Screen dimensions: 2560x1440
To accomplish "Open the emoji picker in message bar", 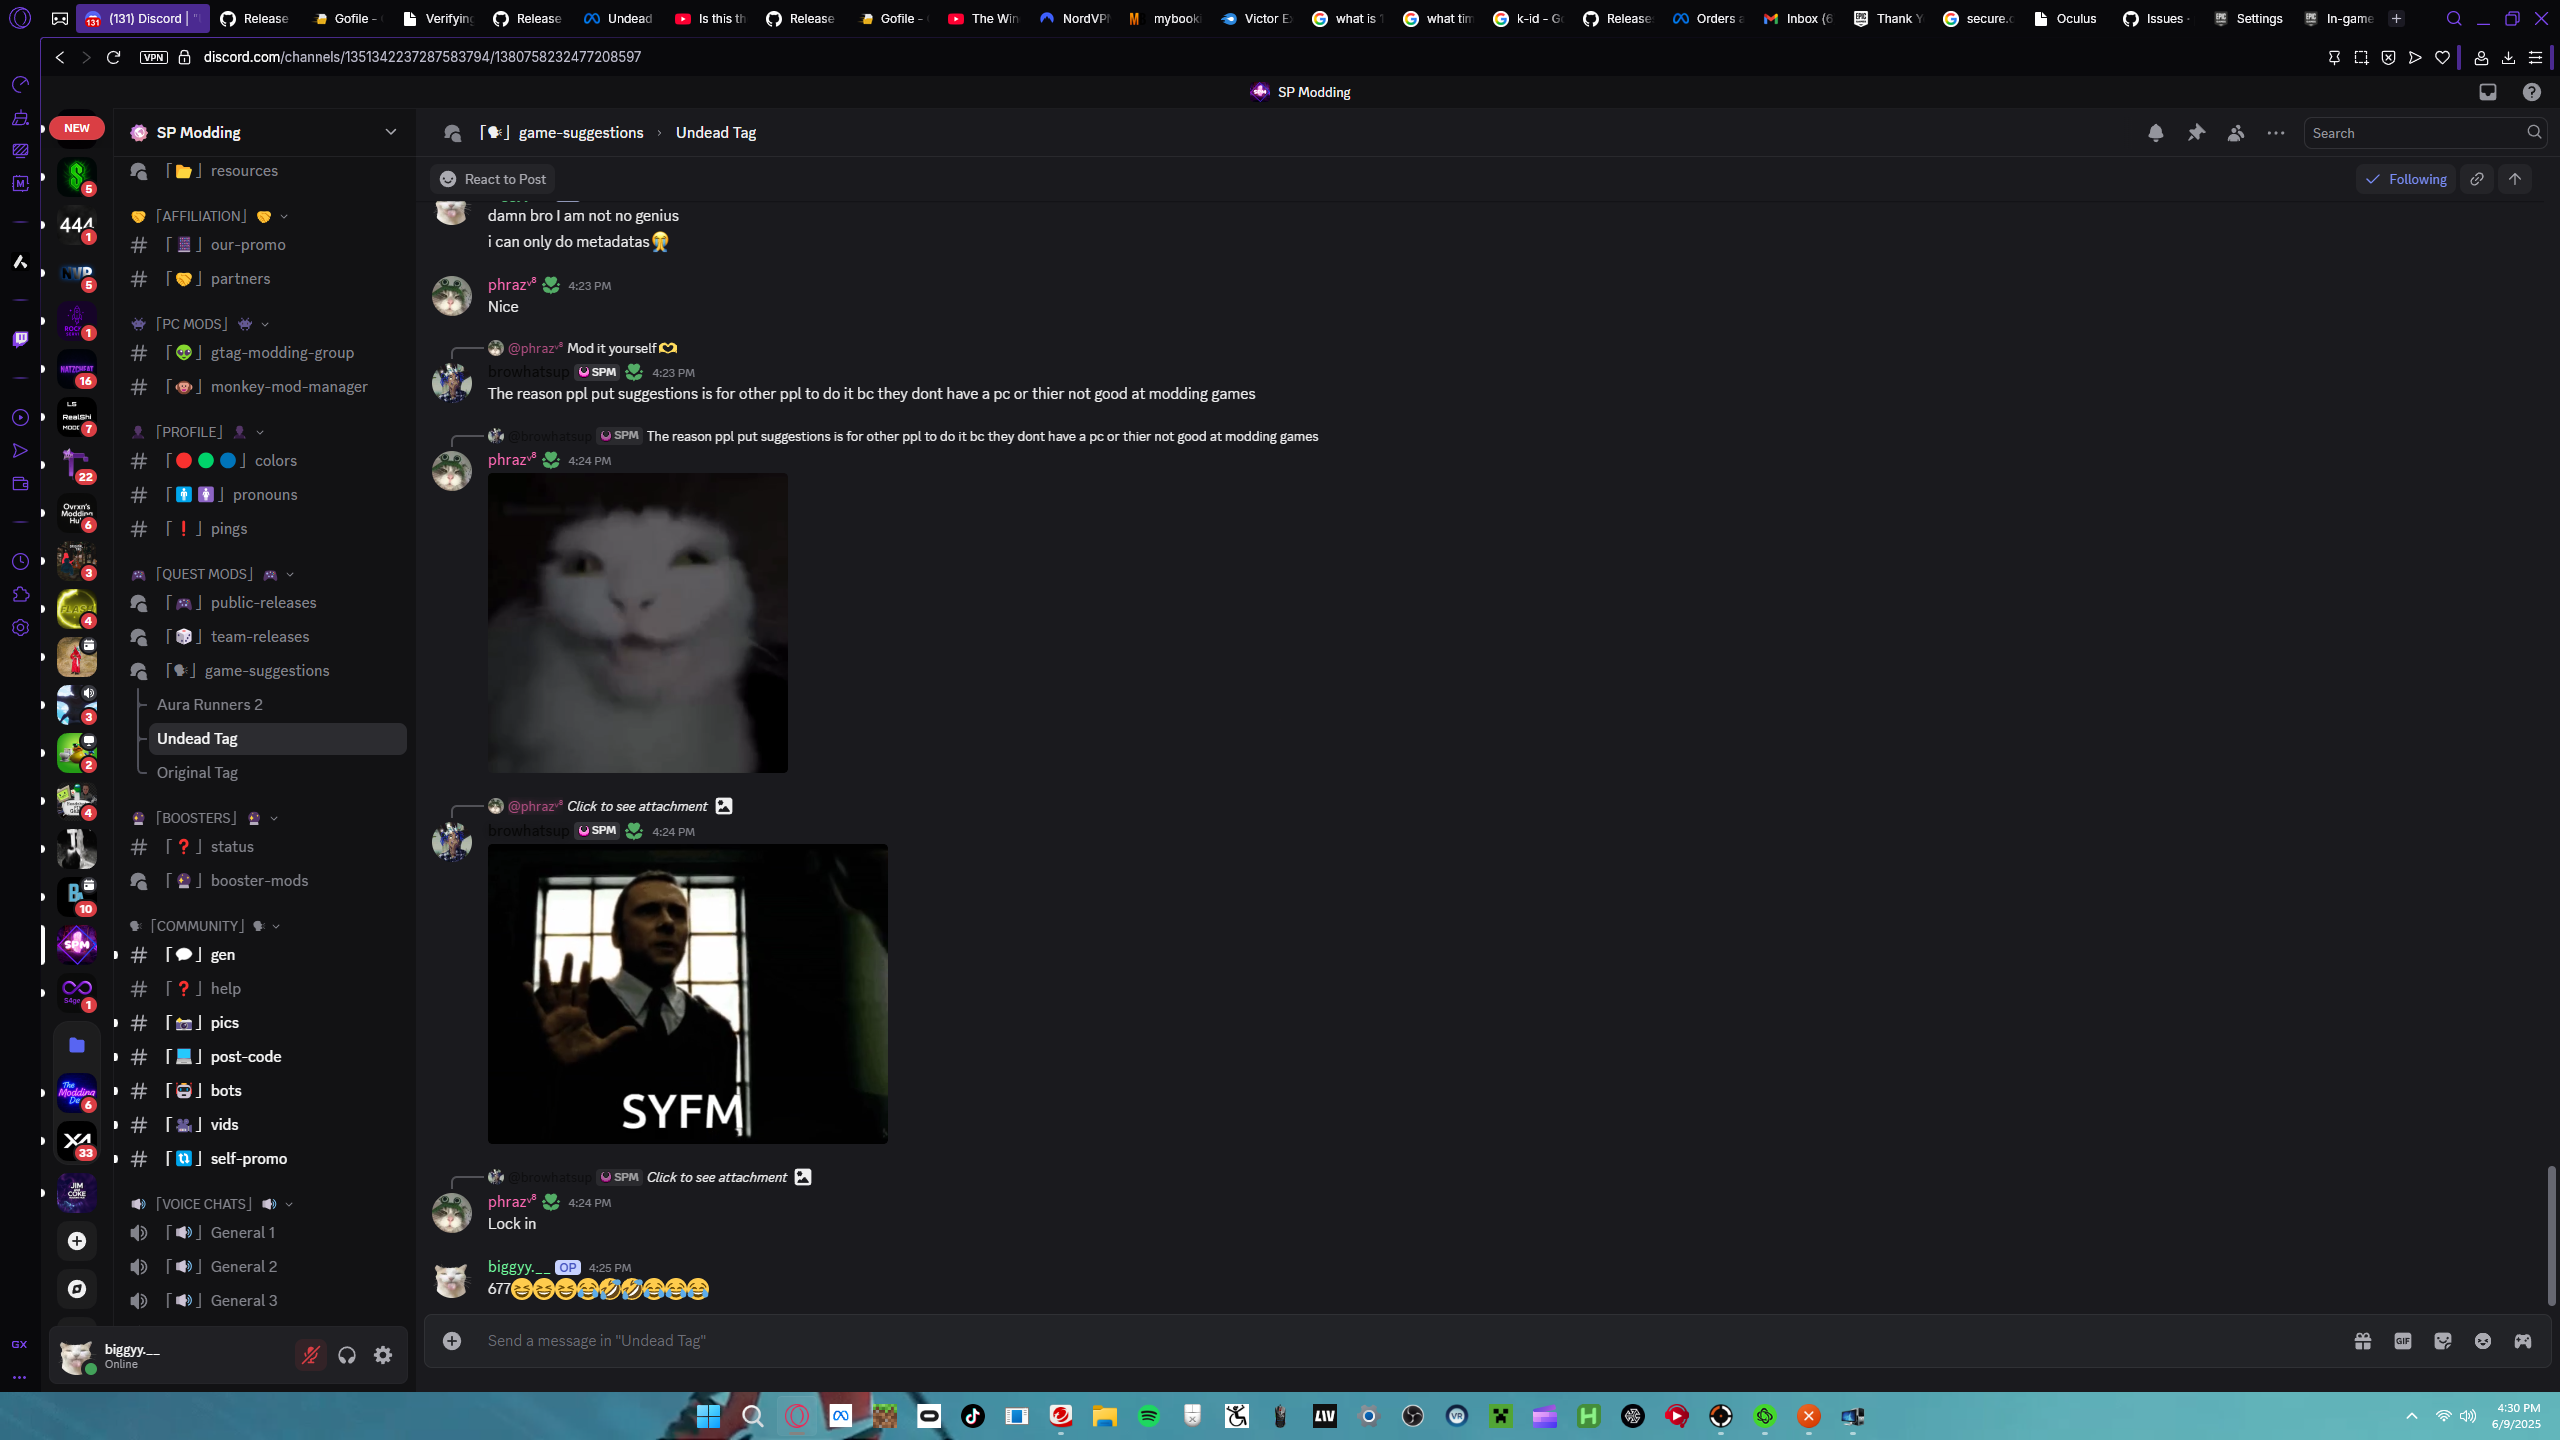I will point(2483,1341).
